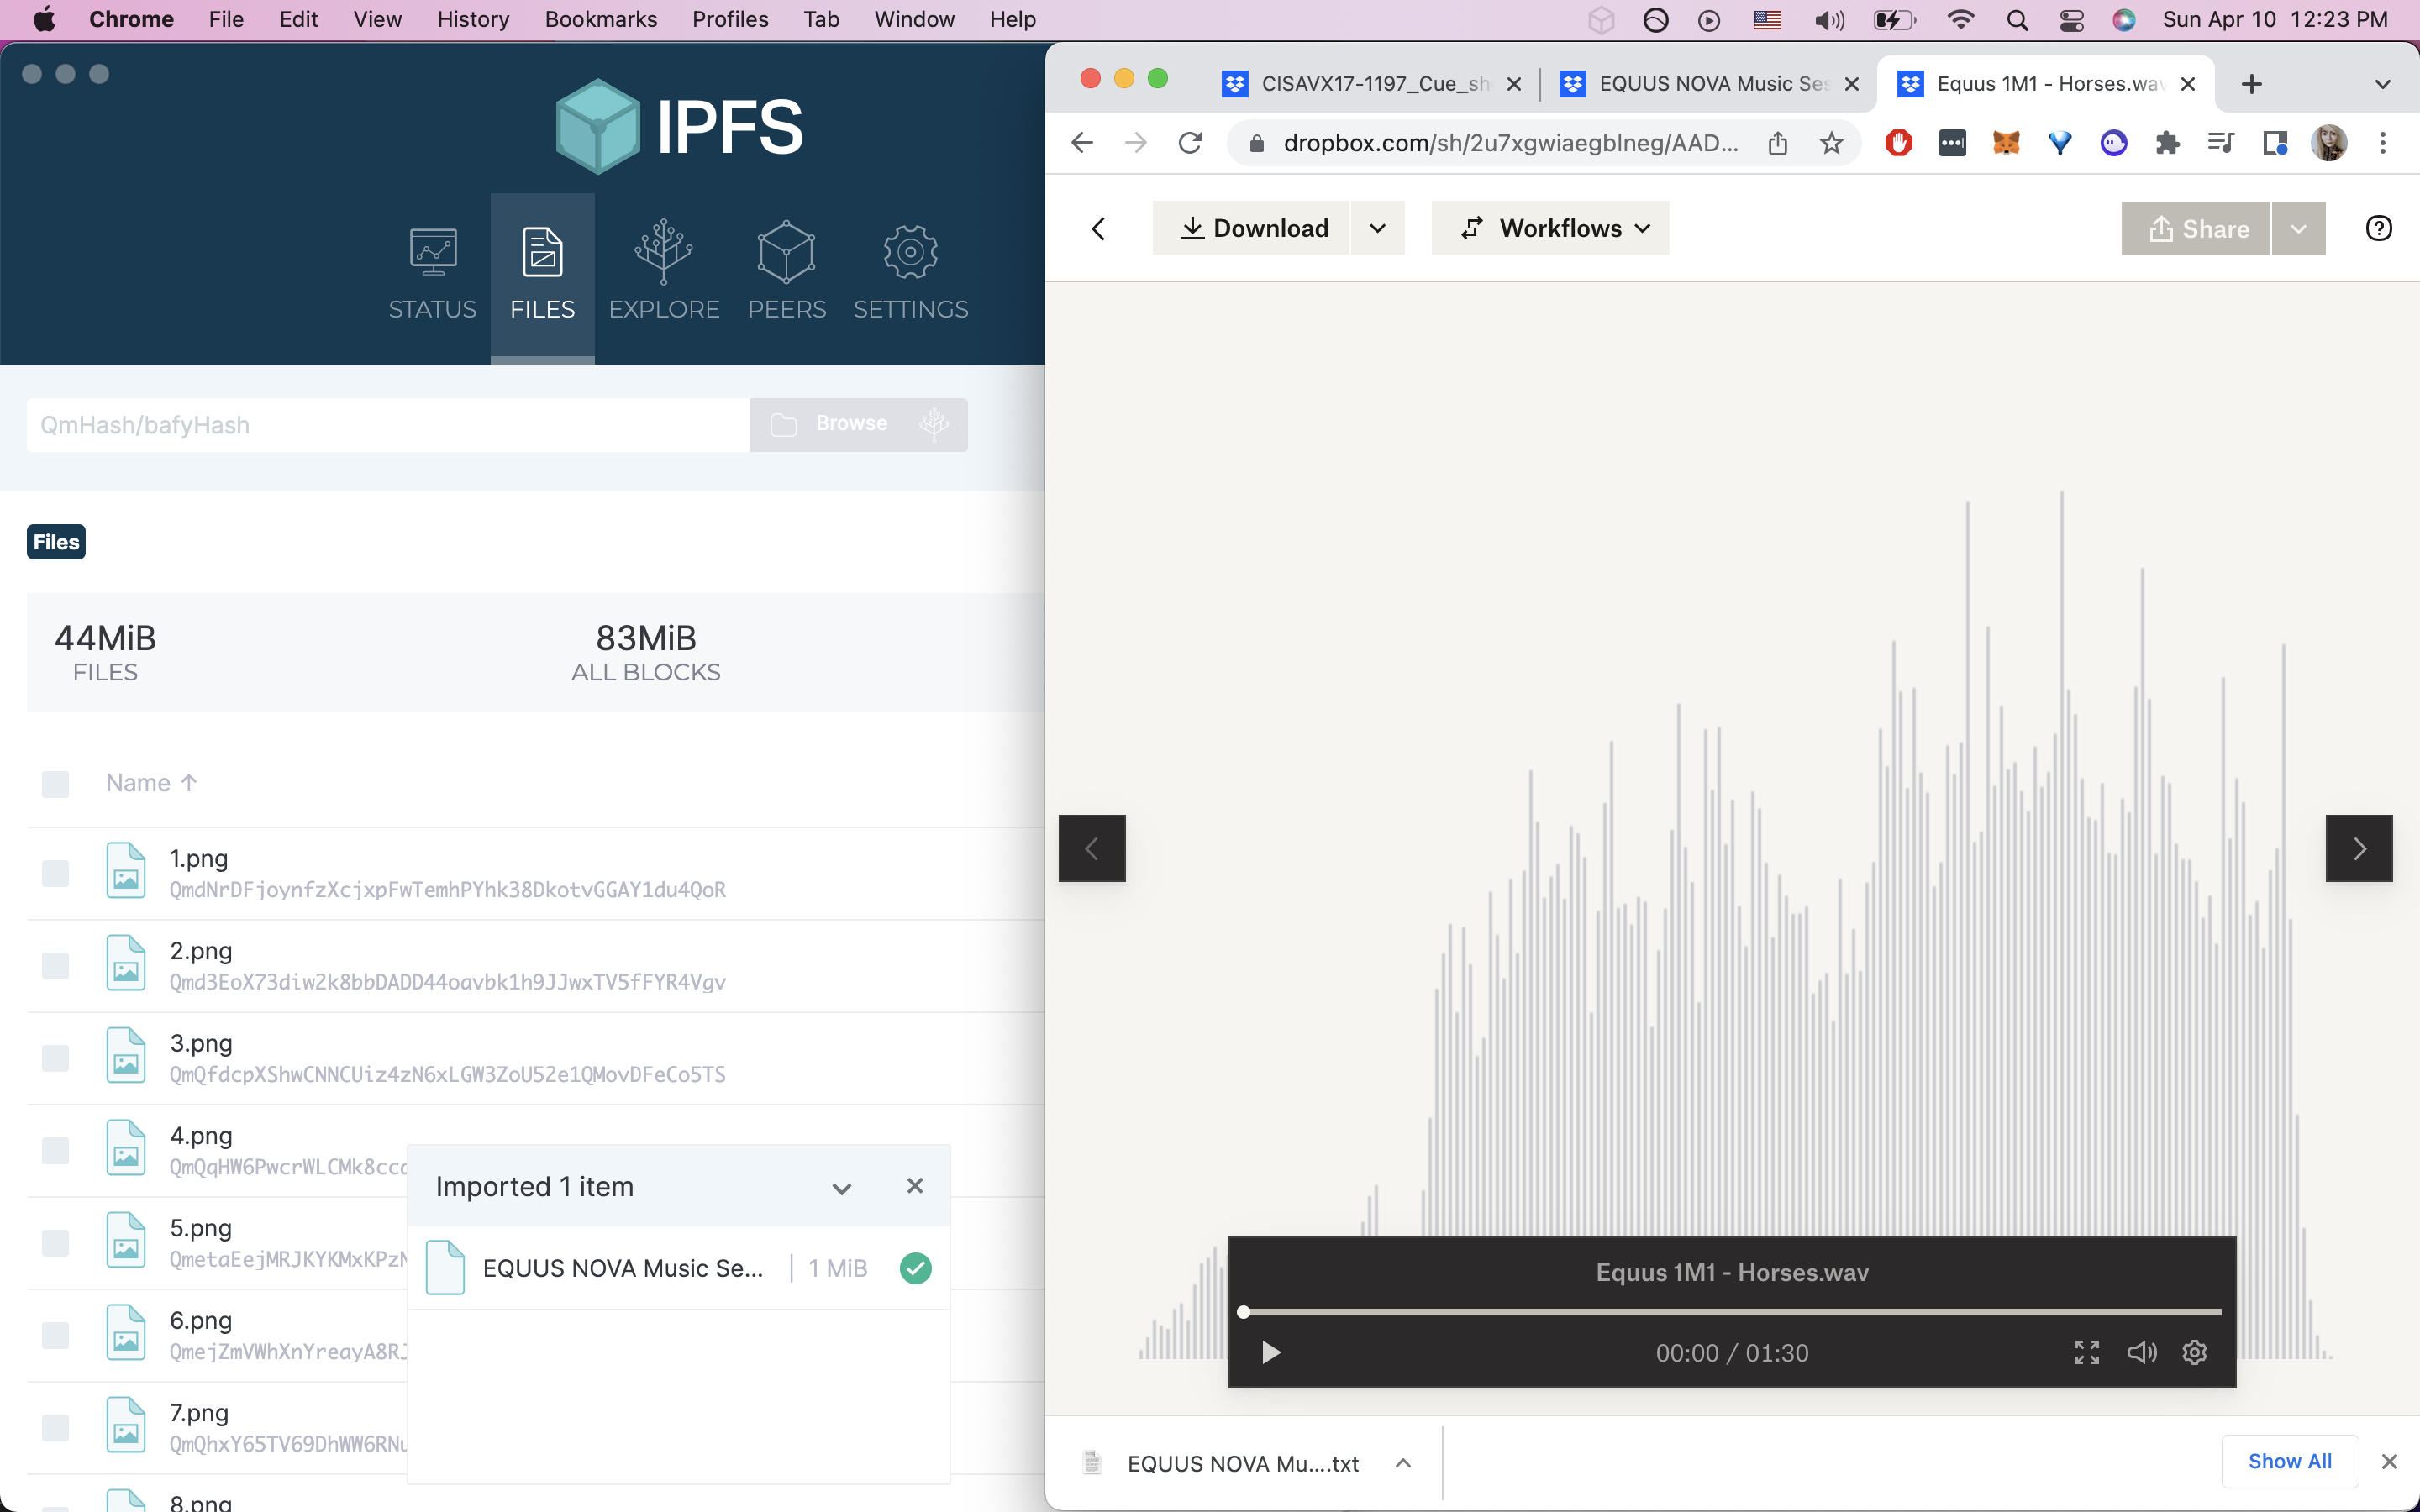Click the Download button

(x=1252, y=228)
